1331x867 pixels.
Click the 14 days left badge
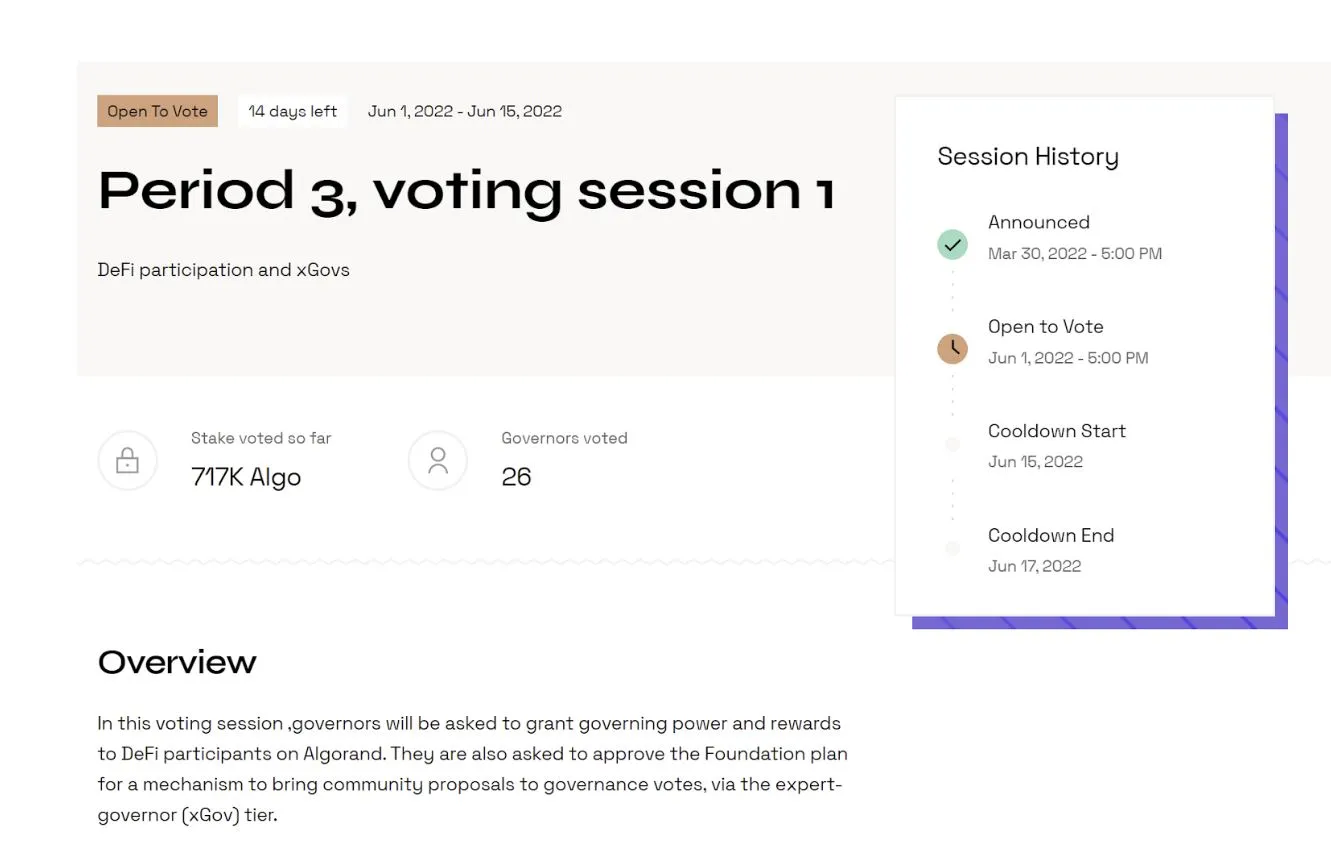[293, 111]
